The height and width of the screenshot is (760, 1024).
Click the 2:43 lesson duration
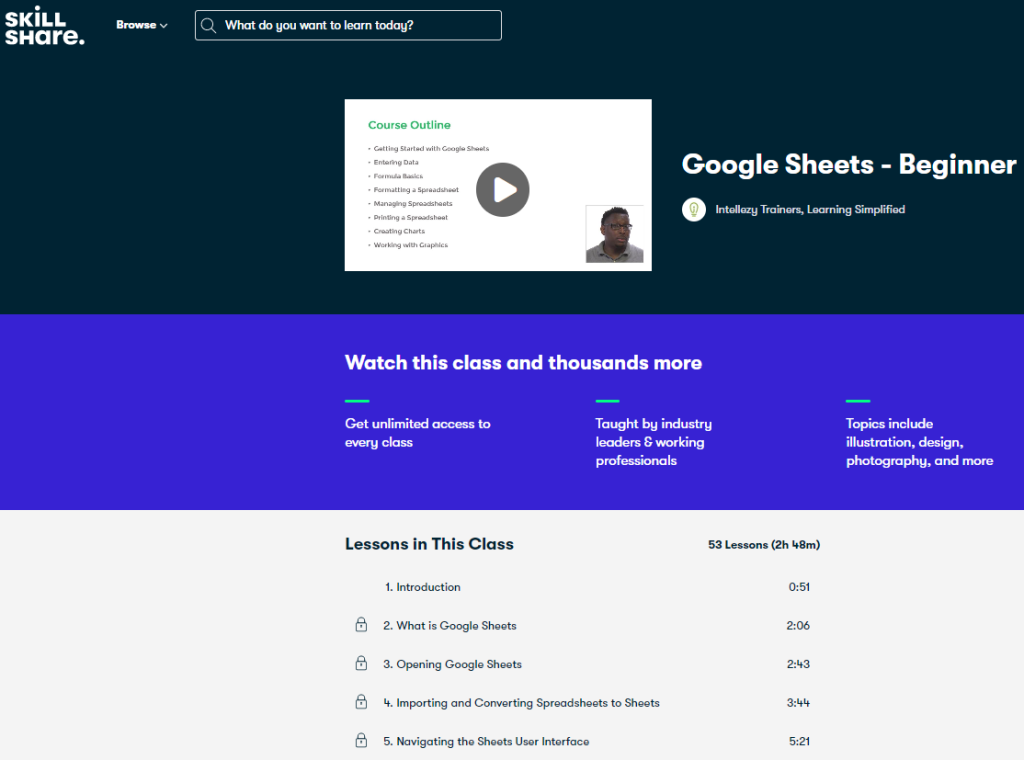[x=798, y=664]
